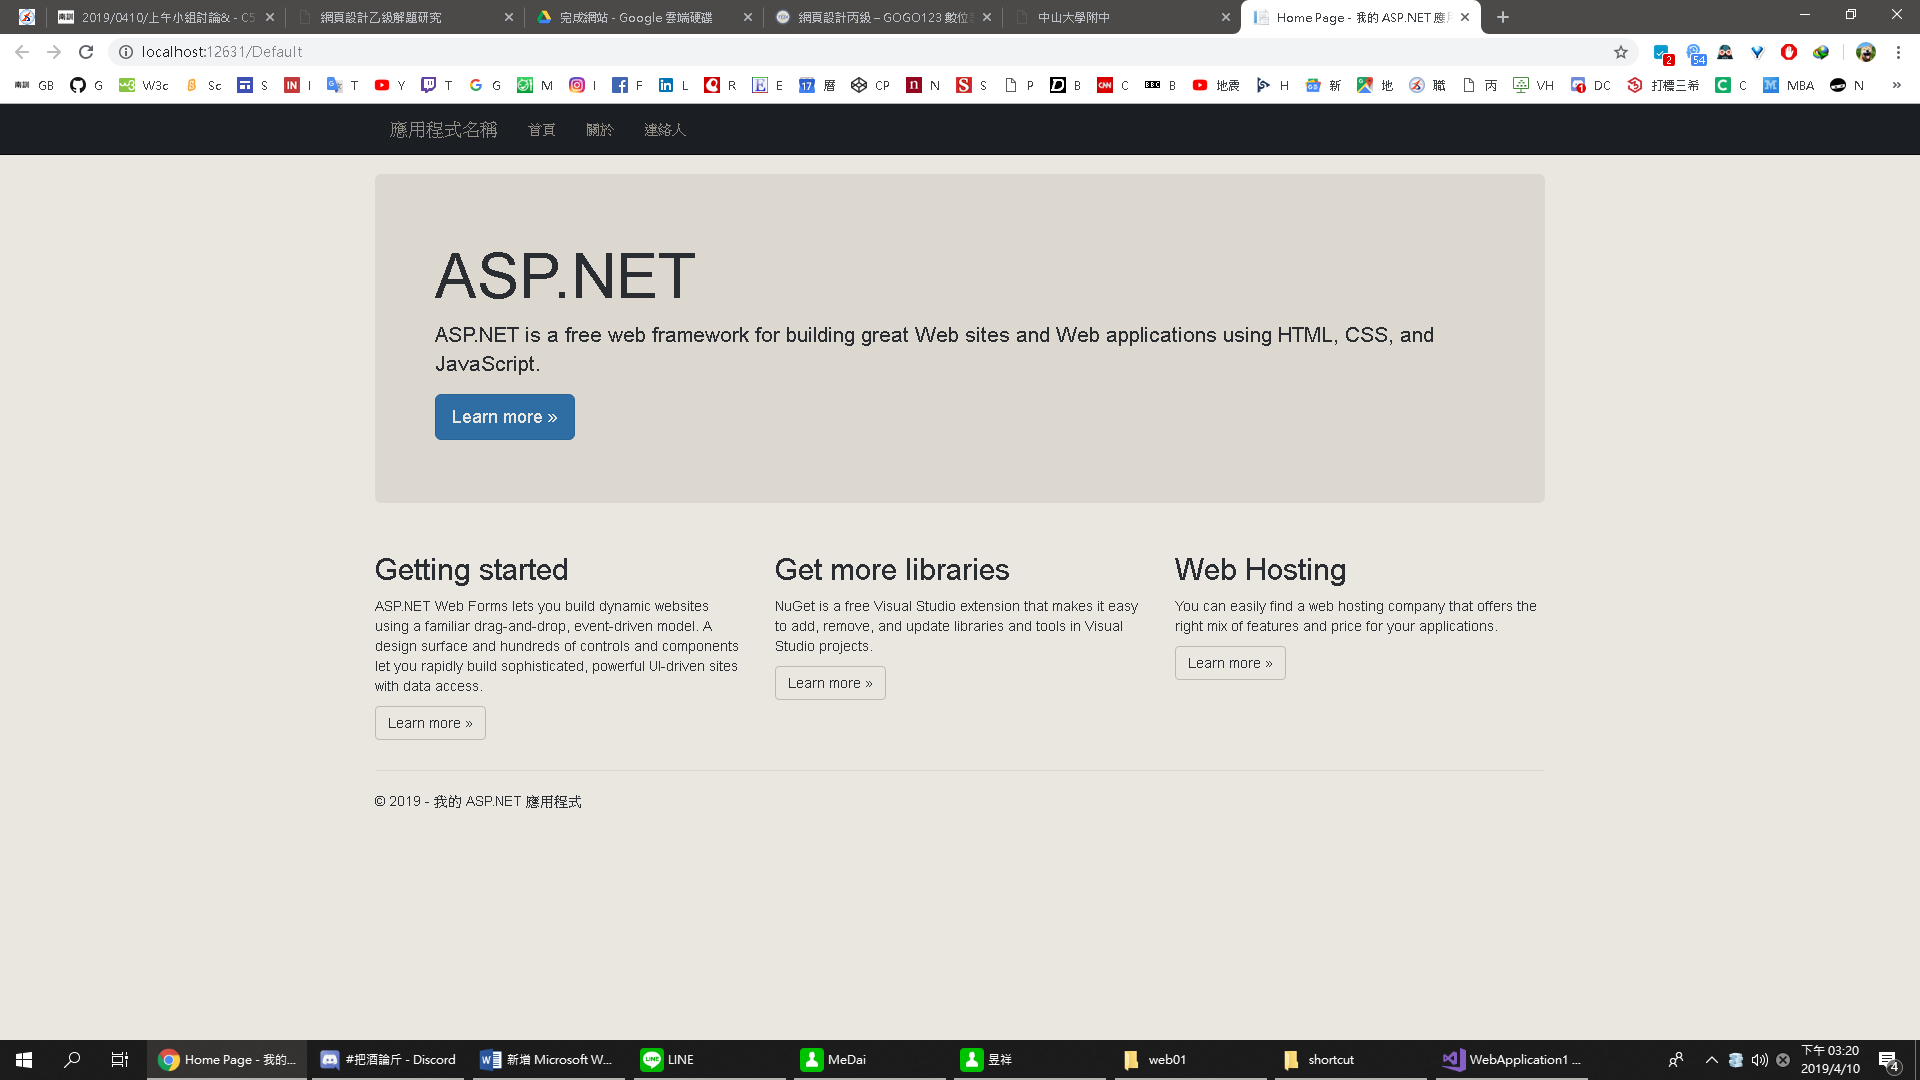The height and width of the screenshot is (1080, 1920).
Task: Open Windows taskbar search
Action: coord(72,1060)
